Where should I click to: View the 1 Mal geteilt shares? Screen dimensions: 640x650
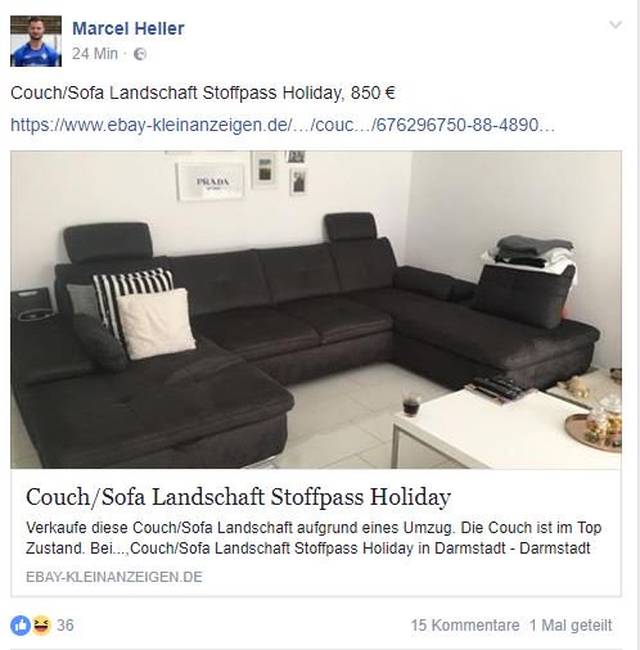pyautogui.click(x=571, y=626)
